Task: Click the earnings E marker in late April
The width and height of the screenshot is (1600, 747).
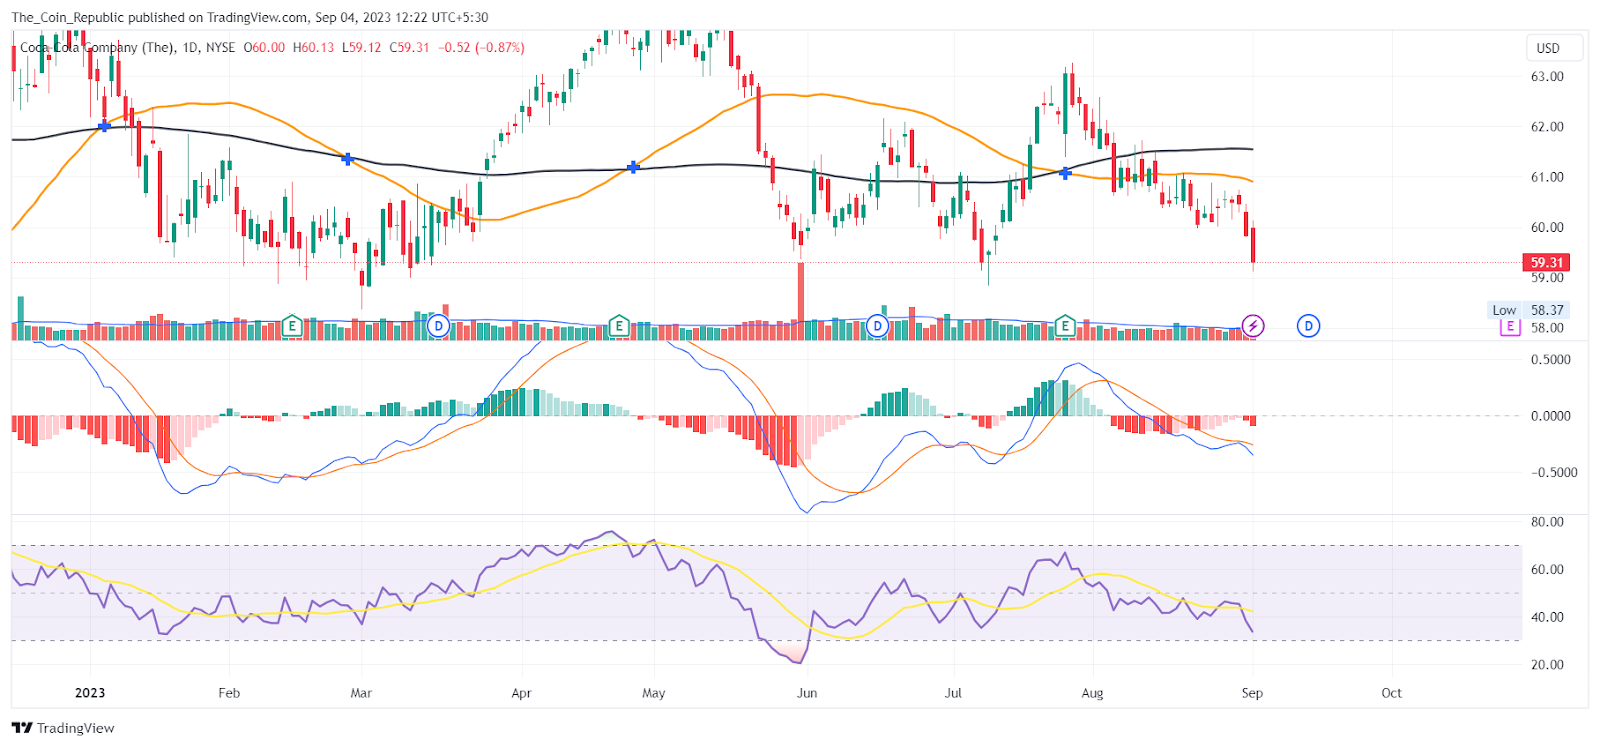Action: click(619, 326)
